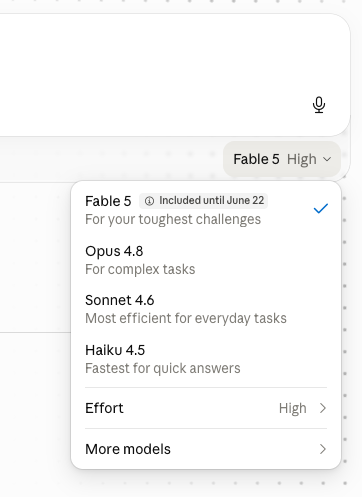The image size is (362, 497).
Task: Click the arrow beside More models
Action: (322, 449)
